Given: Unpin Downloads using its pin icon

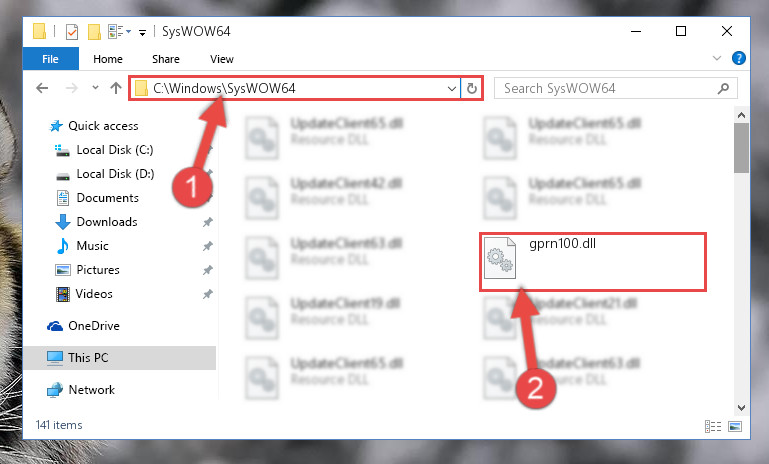Looking at the screenshot, I should point(207,222).
